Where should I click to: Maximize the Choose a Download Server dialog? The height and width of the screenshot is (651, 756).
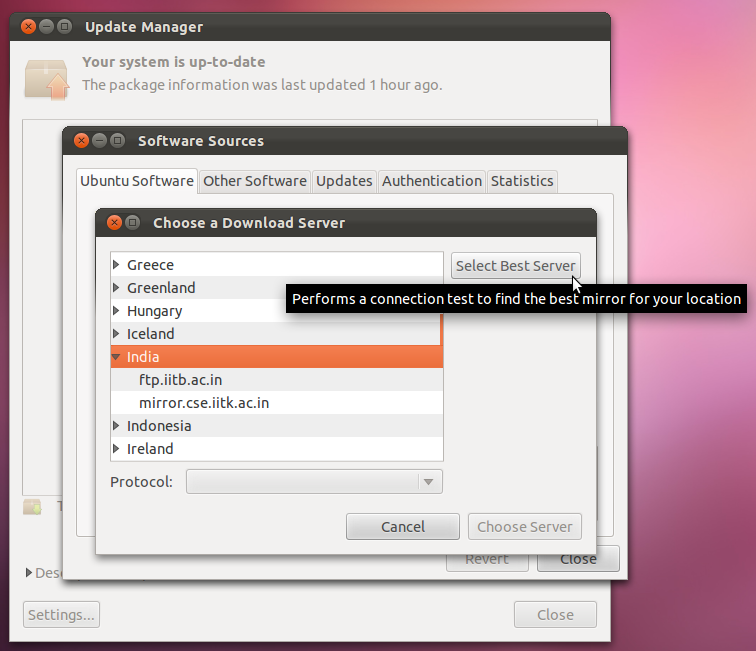tap(133, 222)
